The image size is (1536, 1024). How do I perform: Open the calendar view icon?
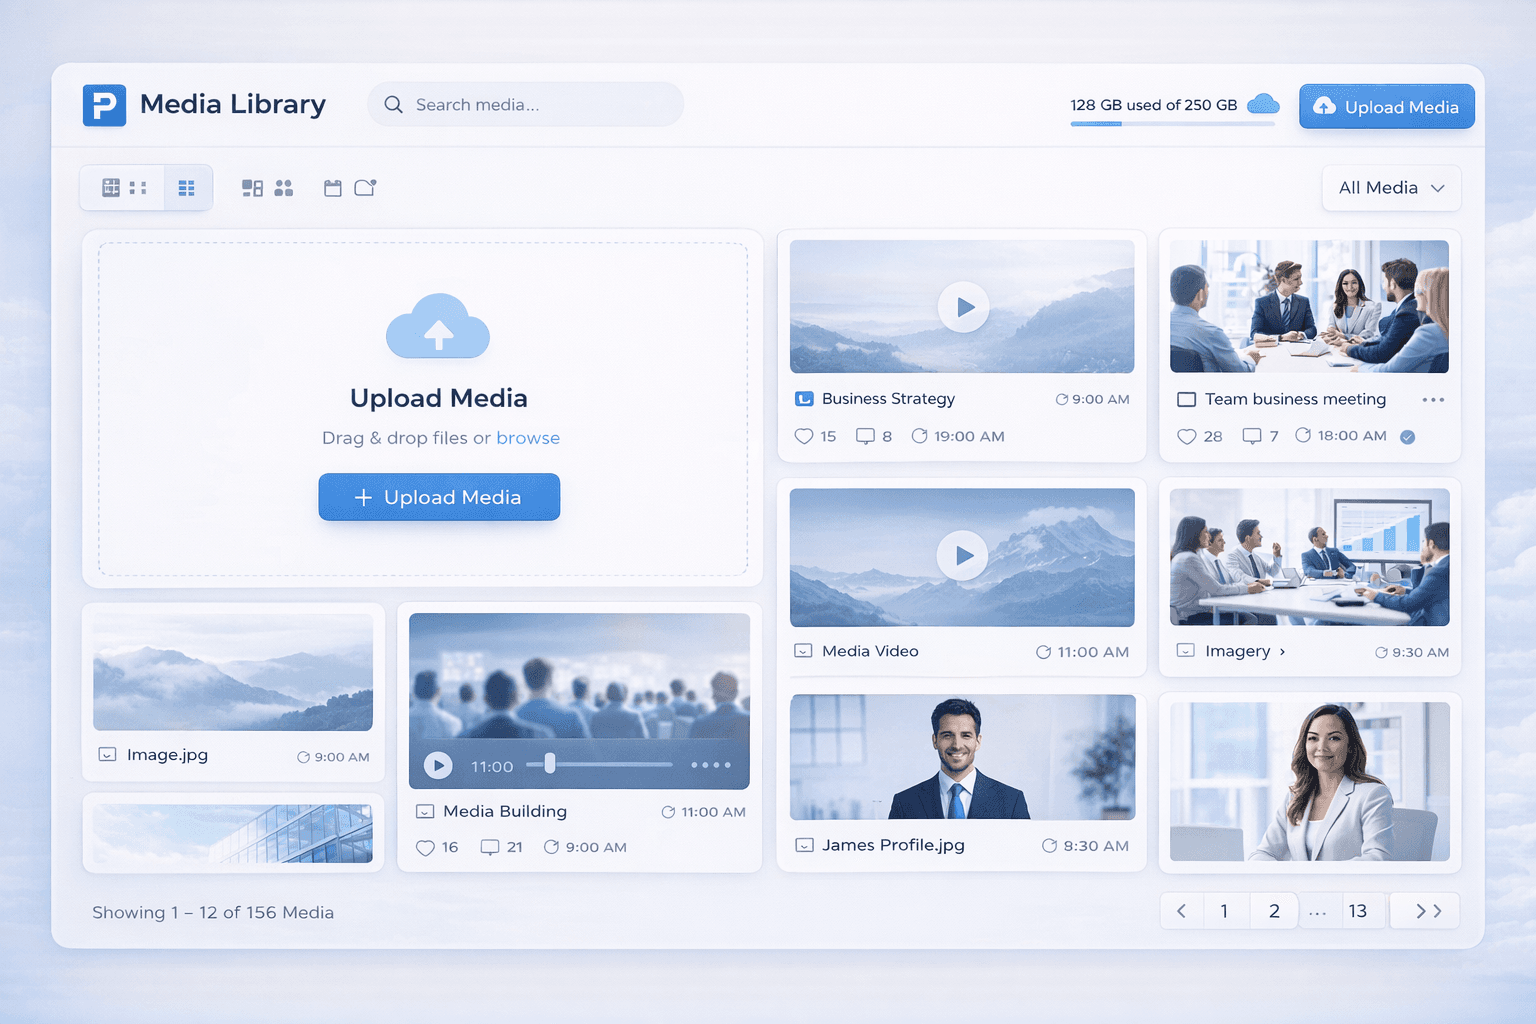333,188
